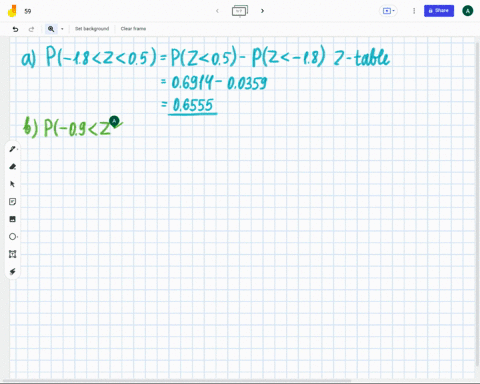480x384 pixels.
Task: Open the Google account avatar
Action: 468,11
